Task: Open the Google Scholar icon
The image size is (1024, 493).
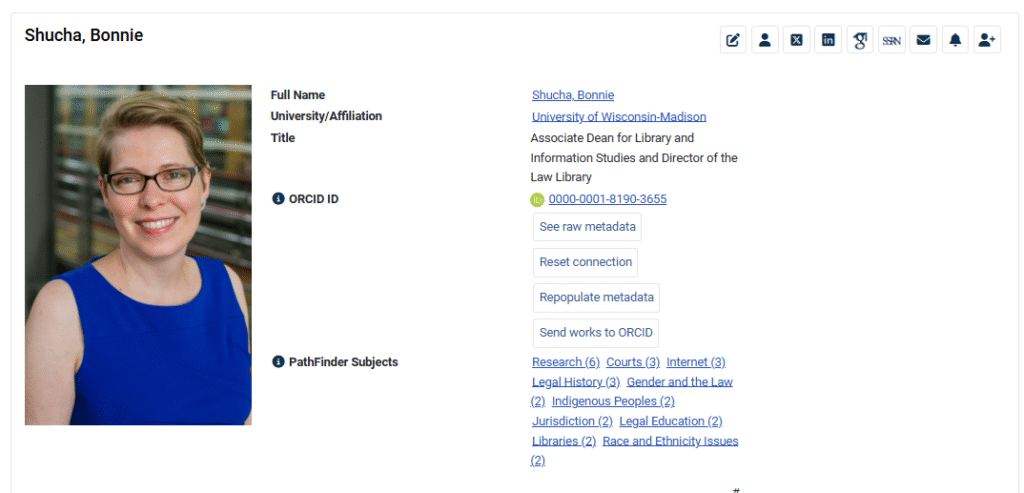Action: click(x=860, y=40)
